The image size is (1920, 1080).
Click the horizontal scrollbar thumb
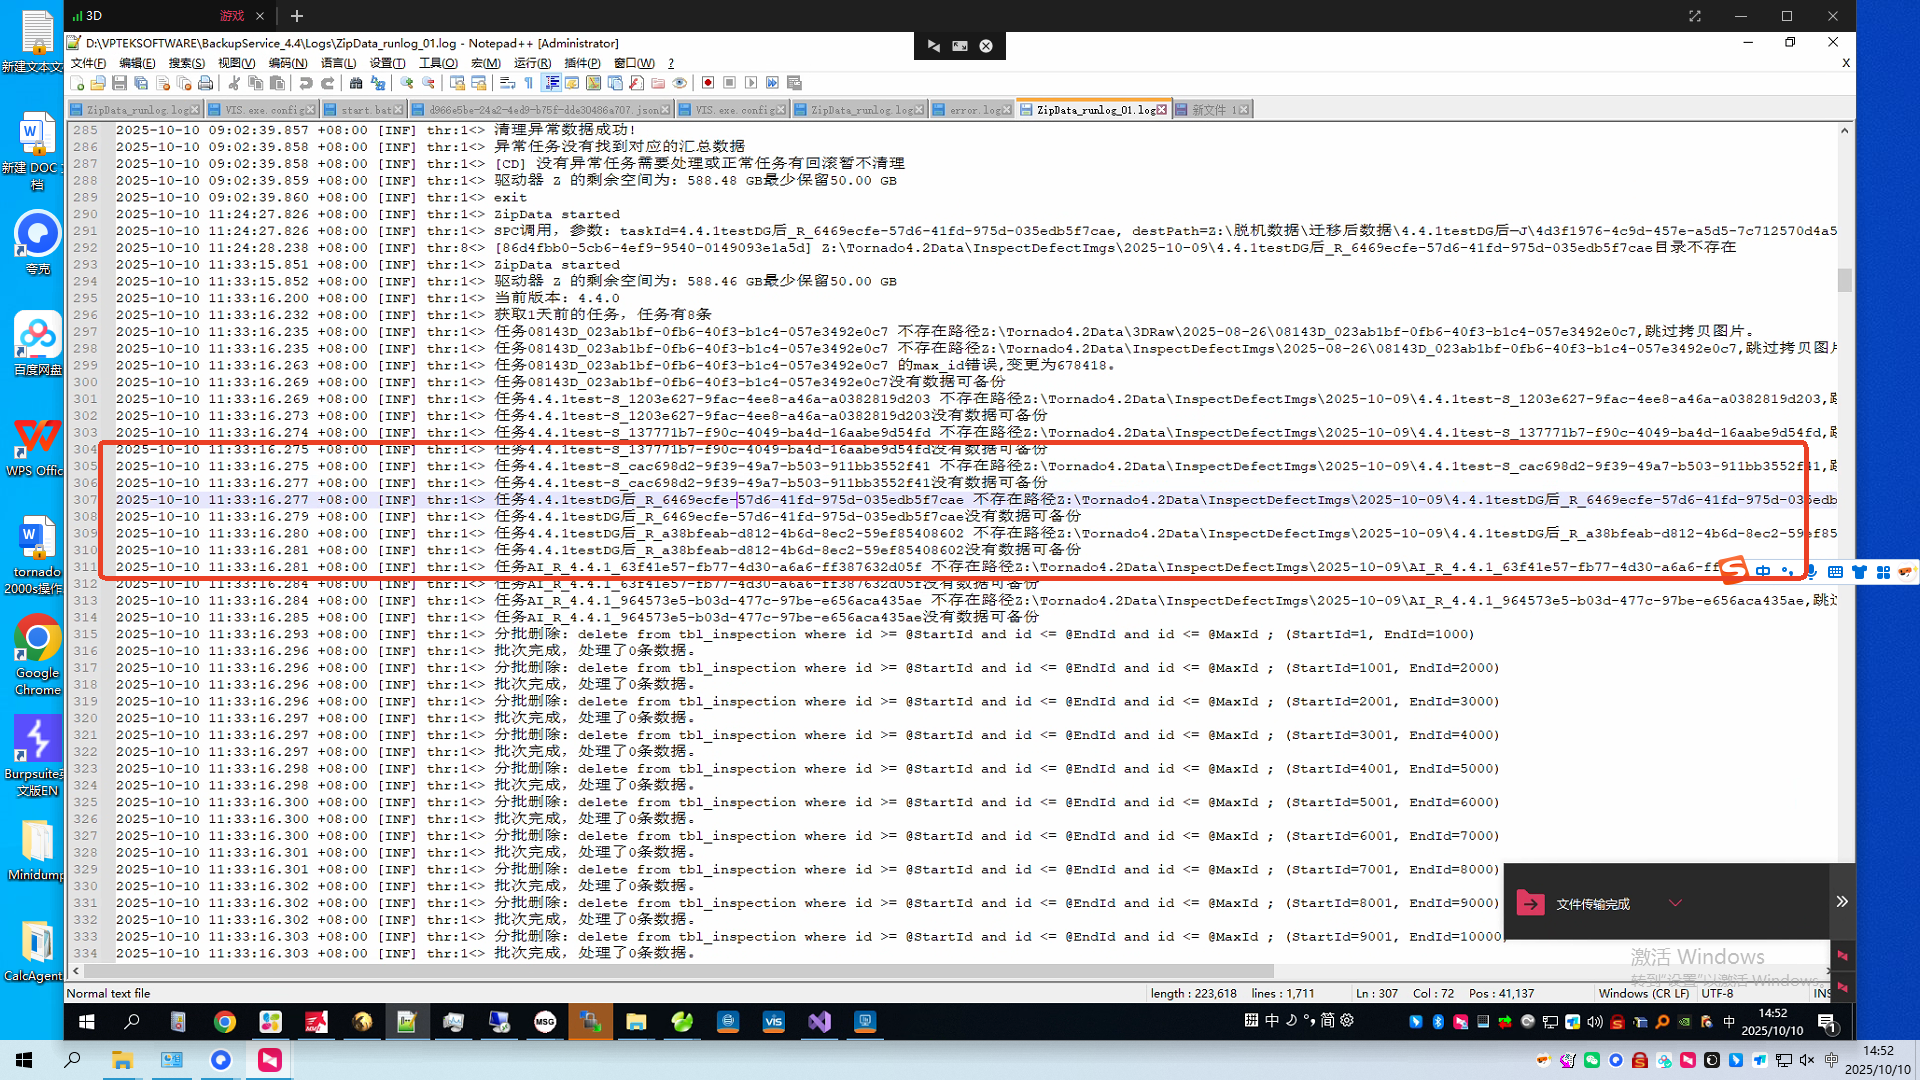(680, 971)
